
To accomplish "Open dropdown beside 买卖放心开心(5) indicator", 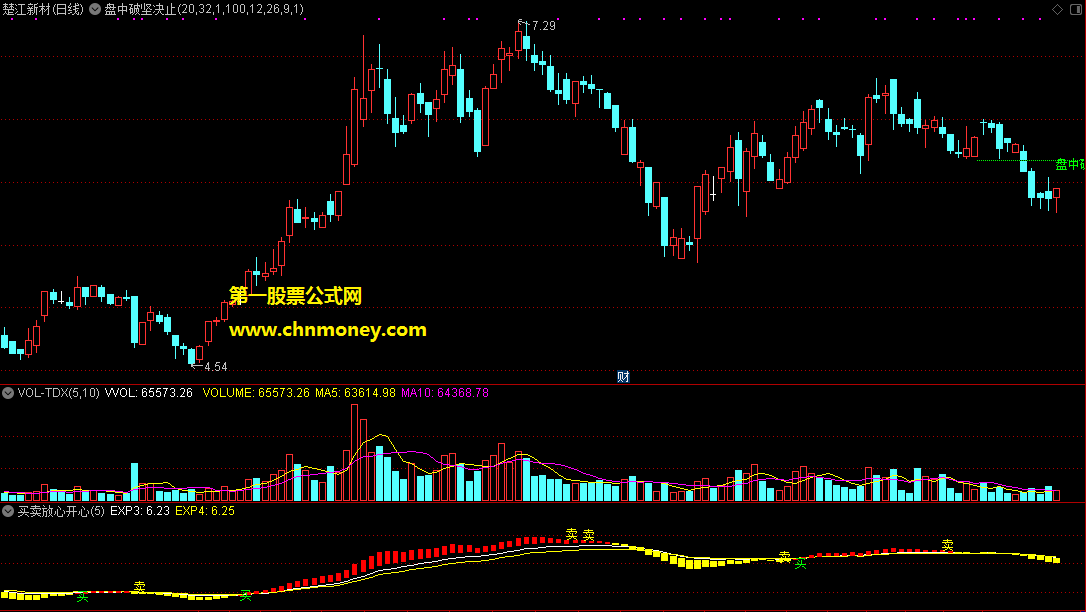I will click(8, 511).
